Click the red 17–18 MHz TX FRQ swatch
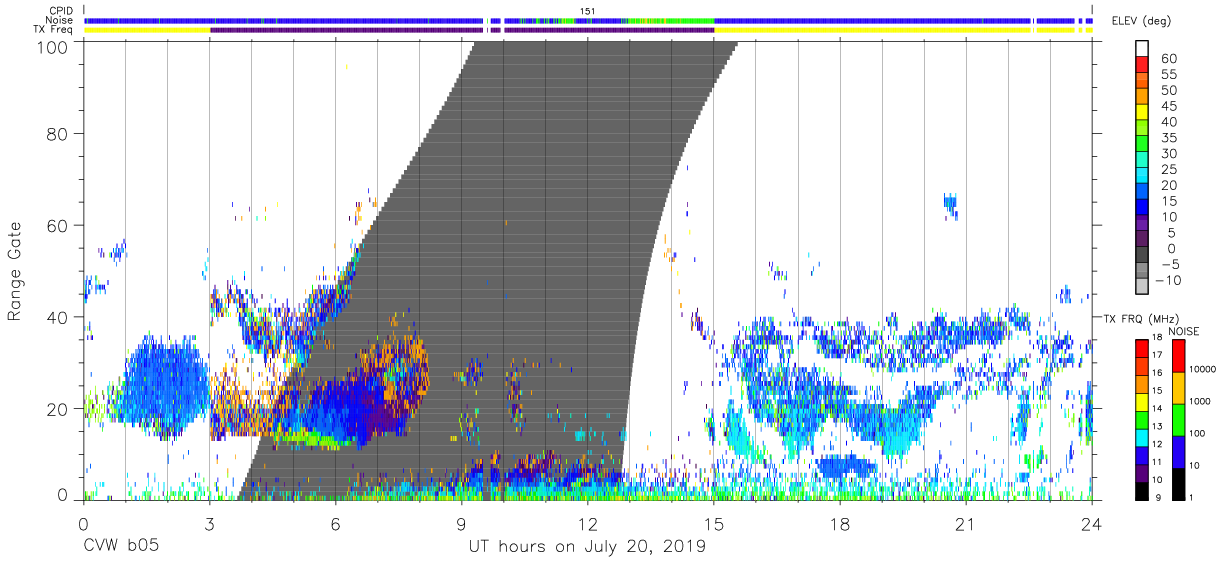Image resolution: width=1228 pixels, height=567 pixels. coord(1142,349)
